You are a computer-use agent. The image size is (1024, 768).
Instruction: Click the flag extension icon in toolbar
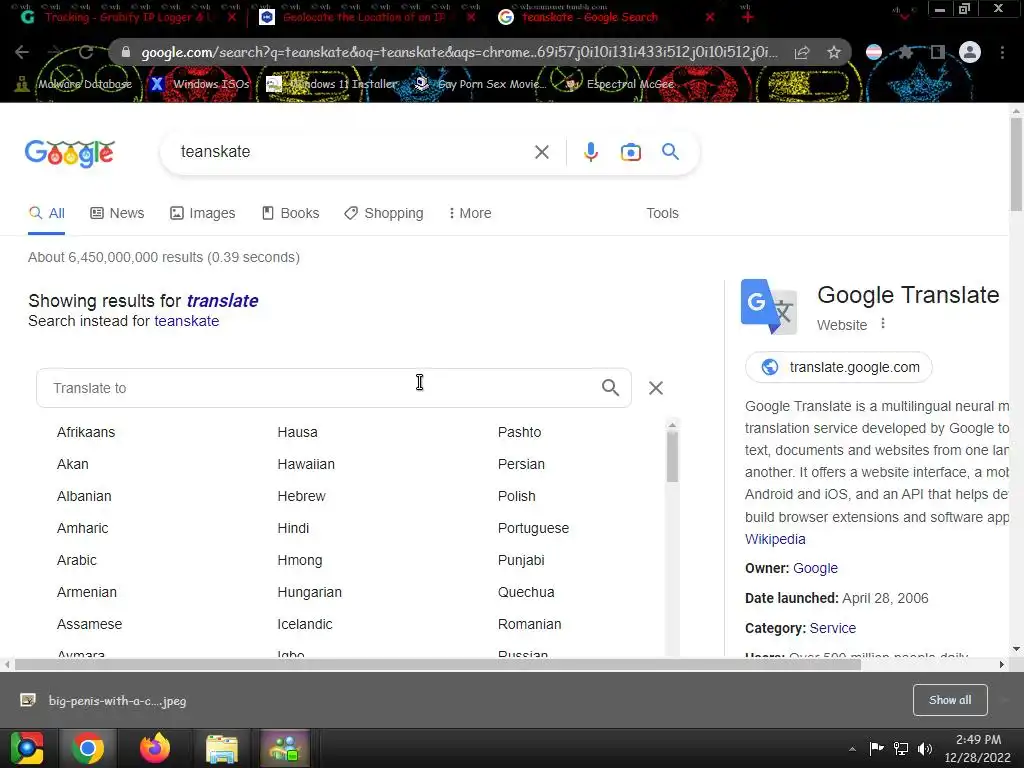coord(874,52)
